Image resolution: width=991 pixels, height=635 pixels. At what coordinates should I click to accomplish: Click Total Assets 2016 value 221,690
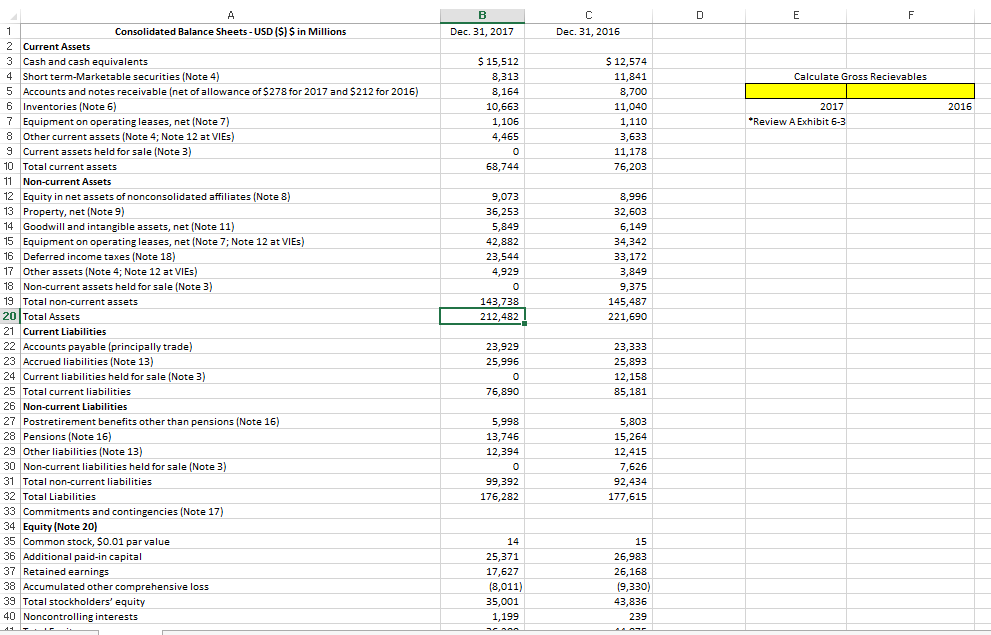[x=588, y=317]
